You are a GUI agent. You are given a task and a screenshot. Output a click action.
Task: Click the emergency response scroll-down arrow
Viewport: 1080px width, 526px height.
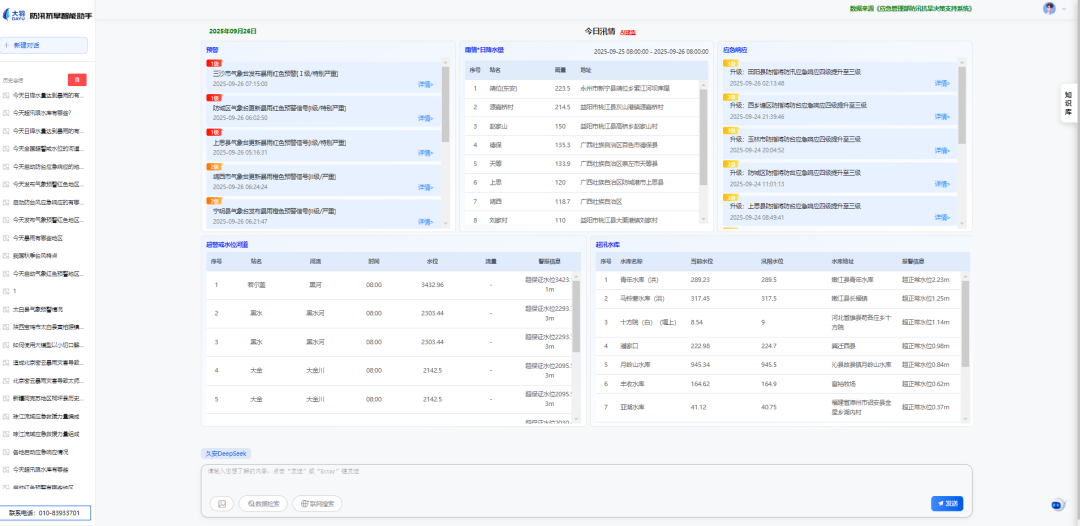coord(962,224)
